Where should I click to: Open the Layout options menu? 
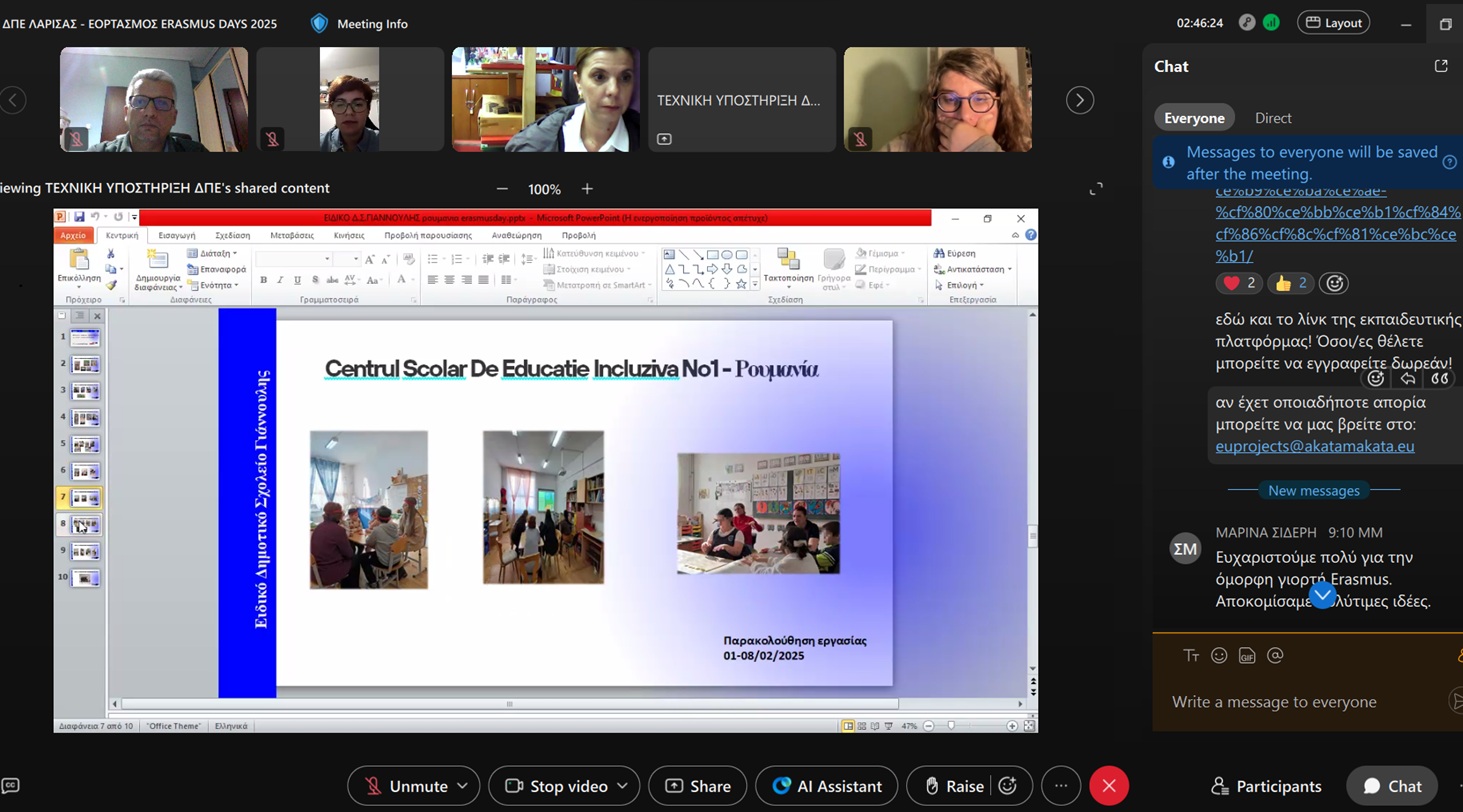[x=1333, y=23]
